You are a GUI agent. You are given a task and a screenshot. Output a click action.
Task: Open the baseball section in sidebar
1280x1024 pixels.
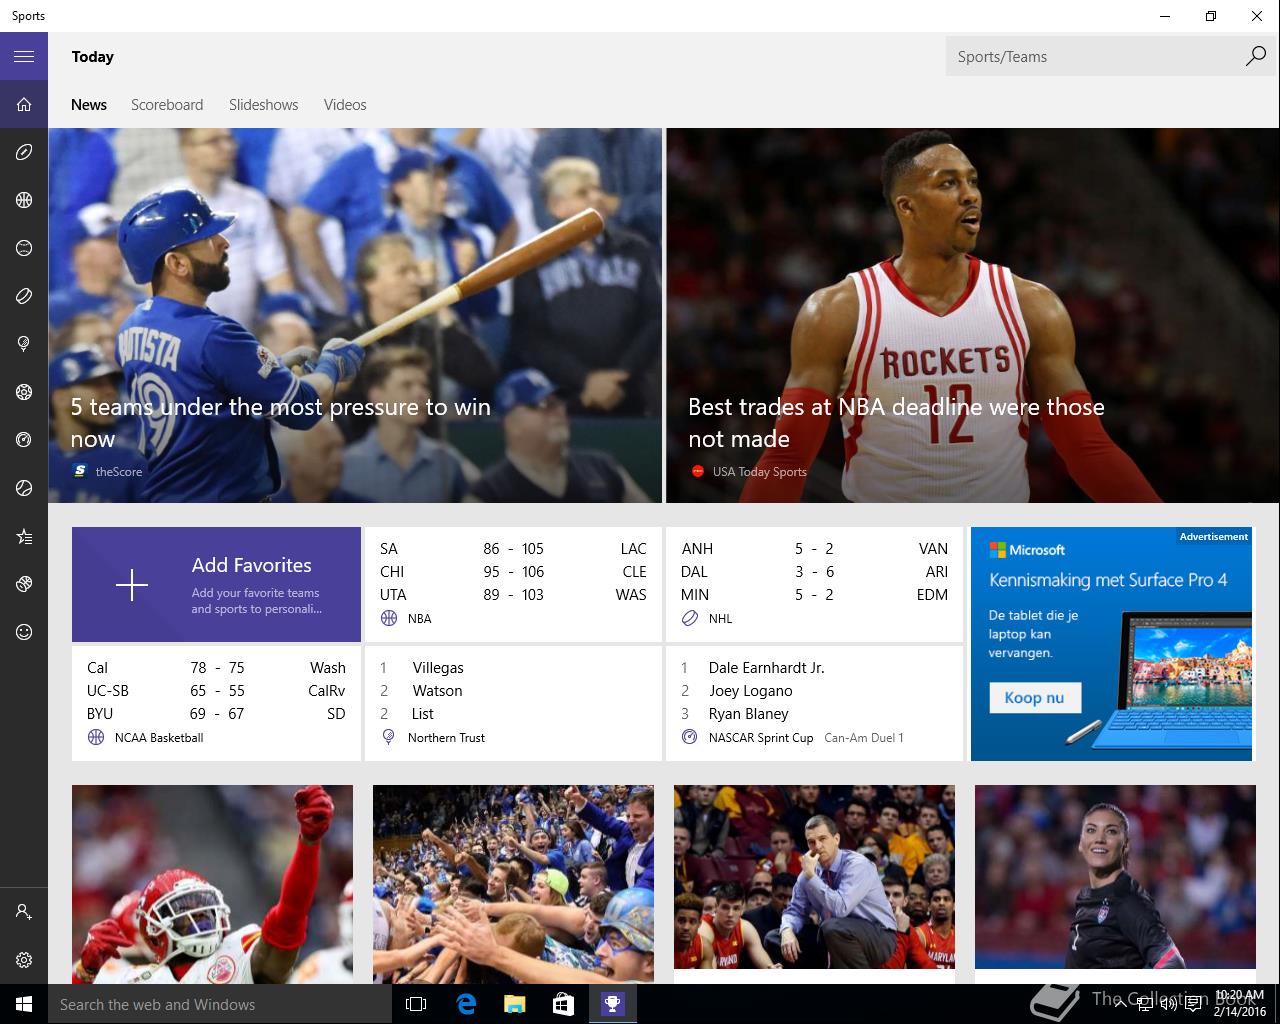(x=24, y=248)
